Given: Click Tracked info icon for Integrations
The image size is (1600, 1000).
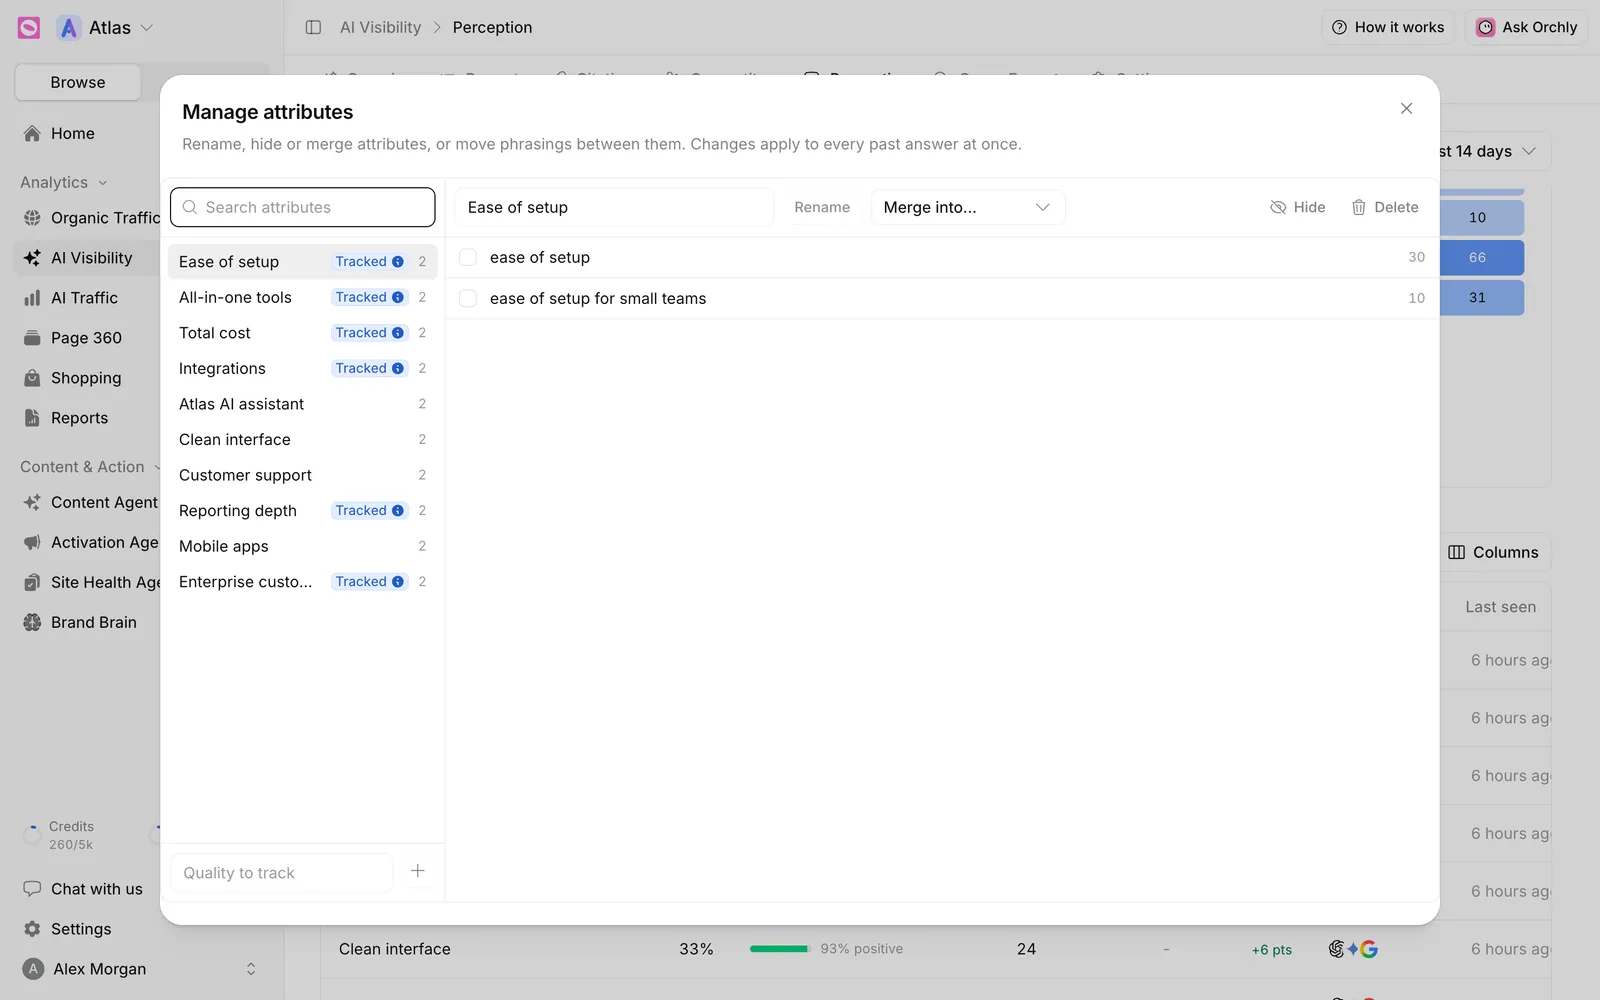Looking at the screenshot, I should coord(398,369).
